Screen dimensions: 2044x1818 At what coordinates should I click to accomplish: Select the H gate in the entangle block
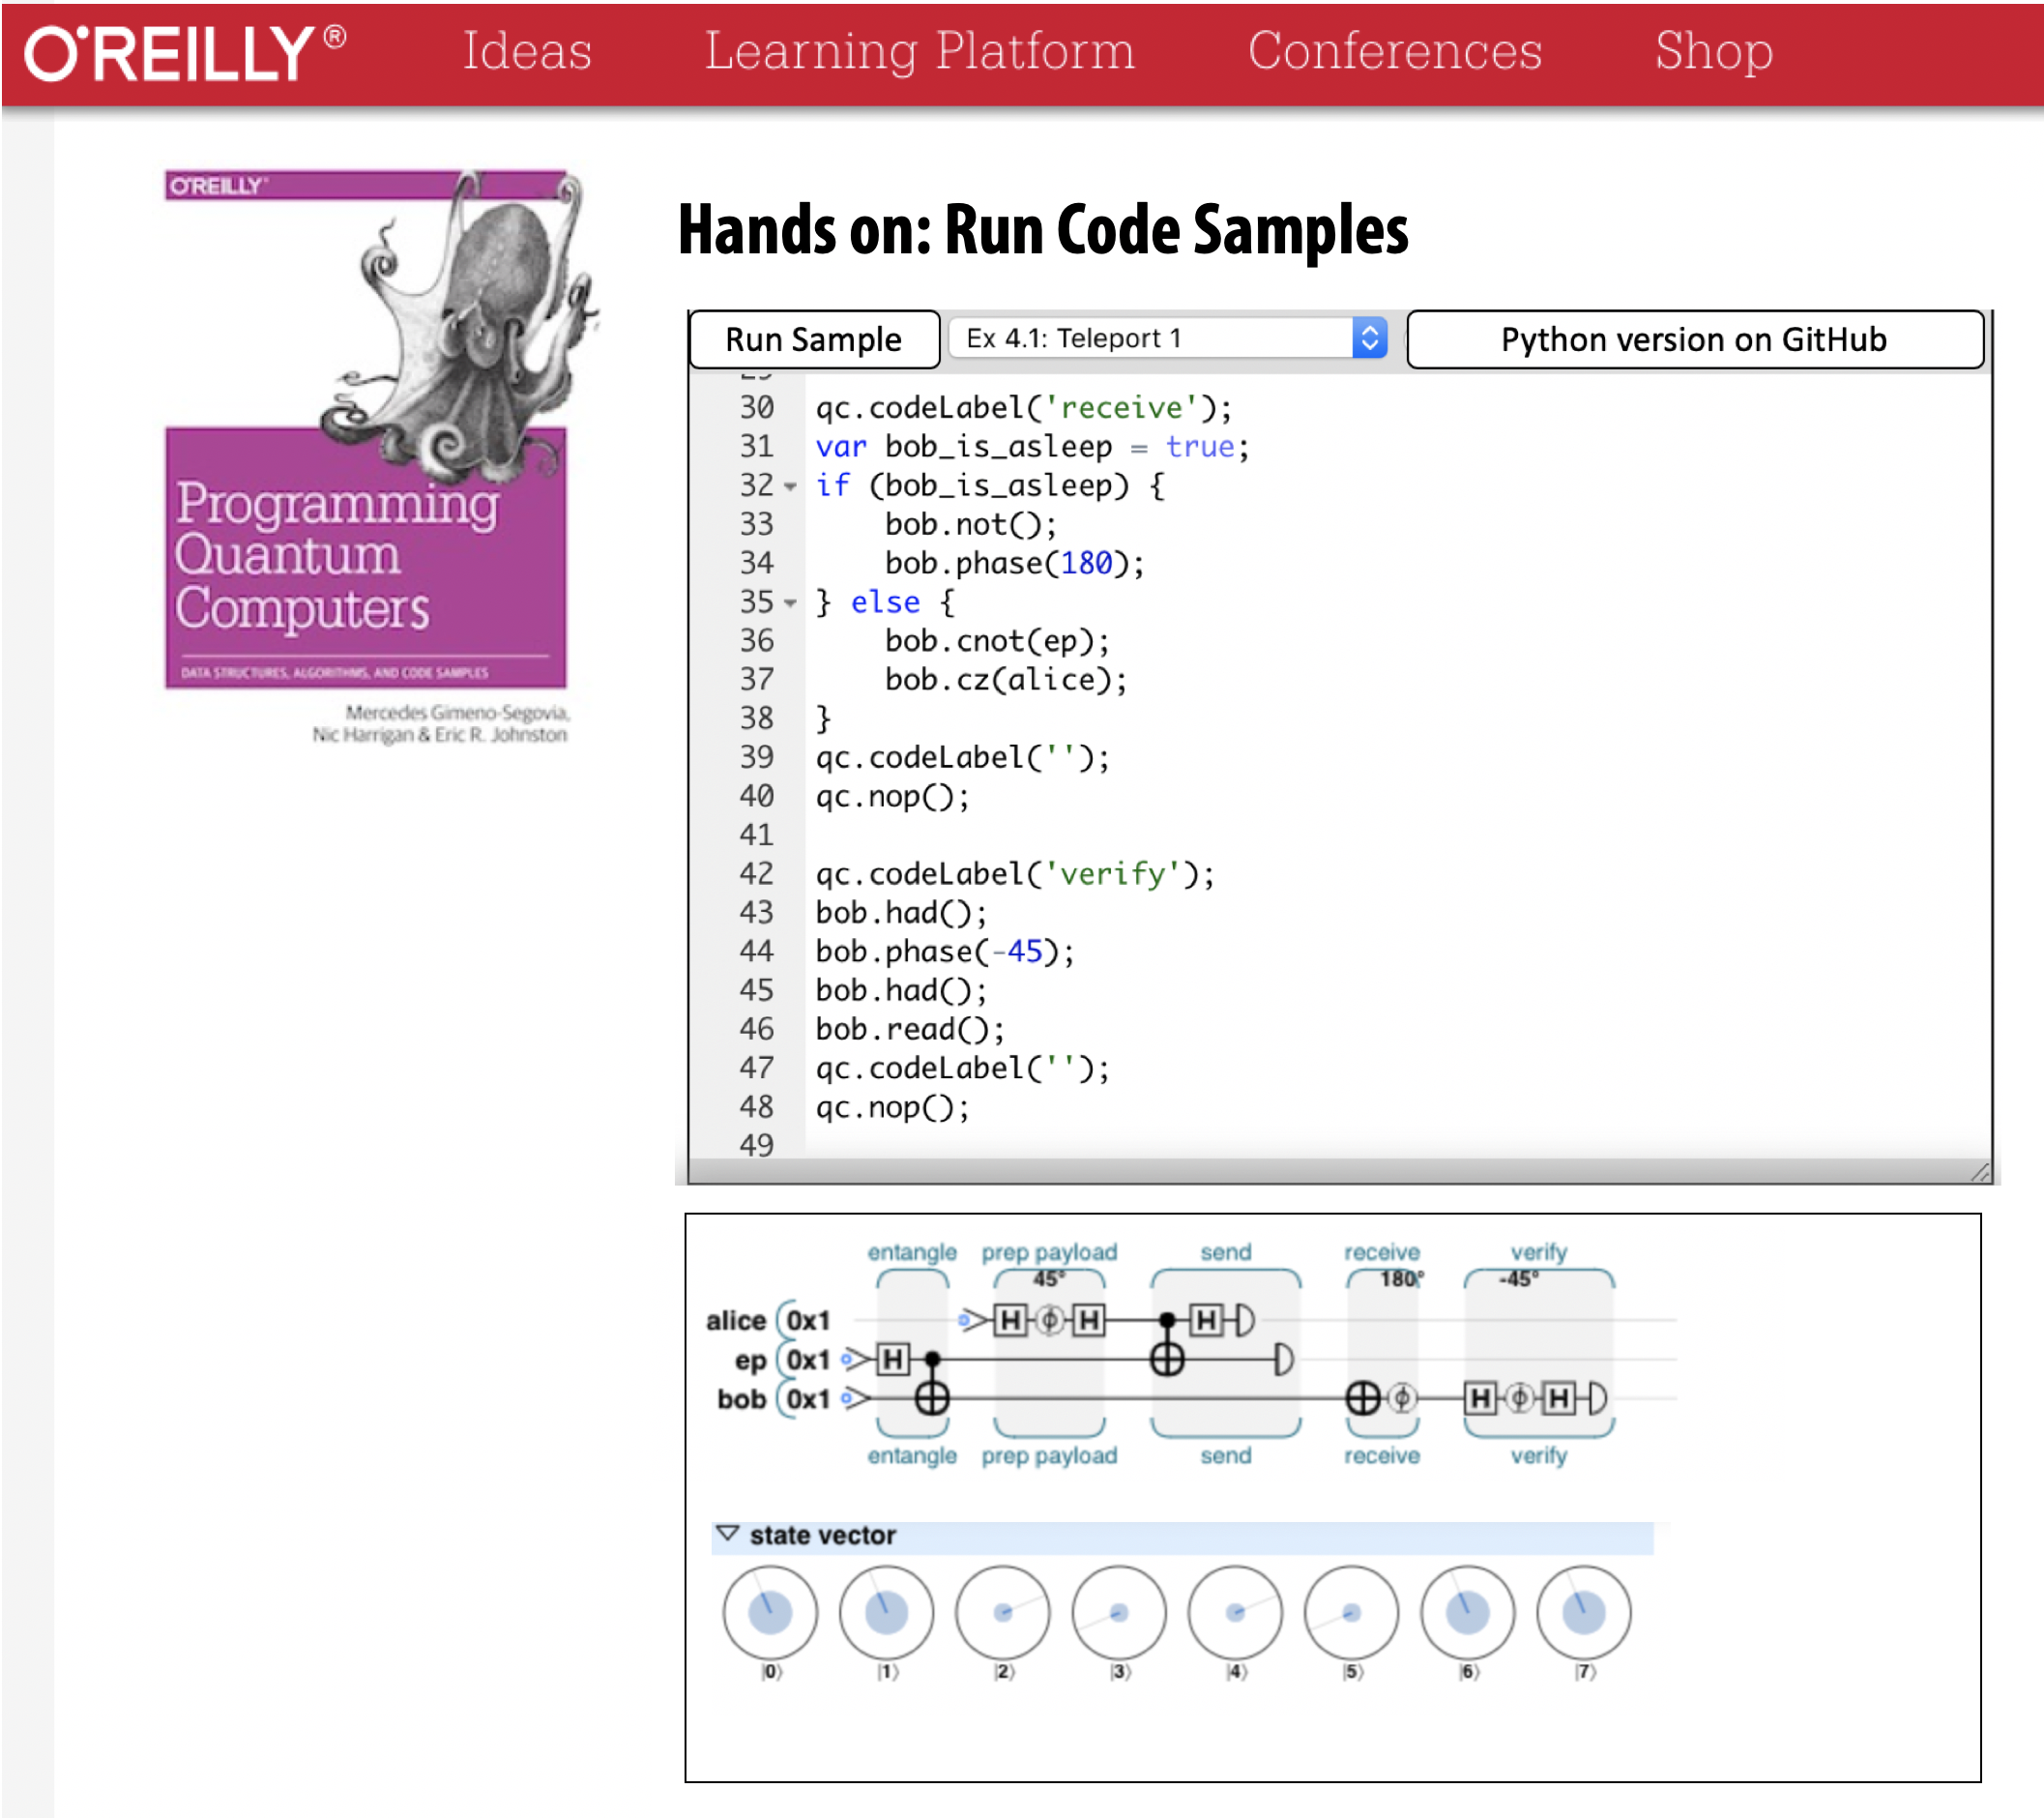click(894, 1361)
